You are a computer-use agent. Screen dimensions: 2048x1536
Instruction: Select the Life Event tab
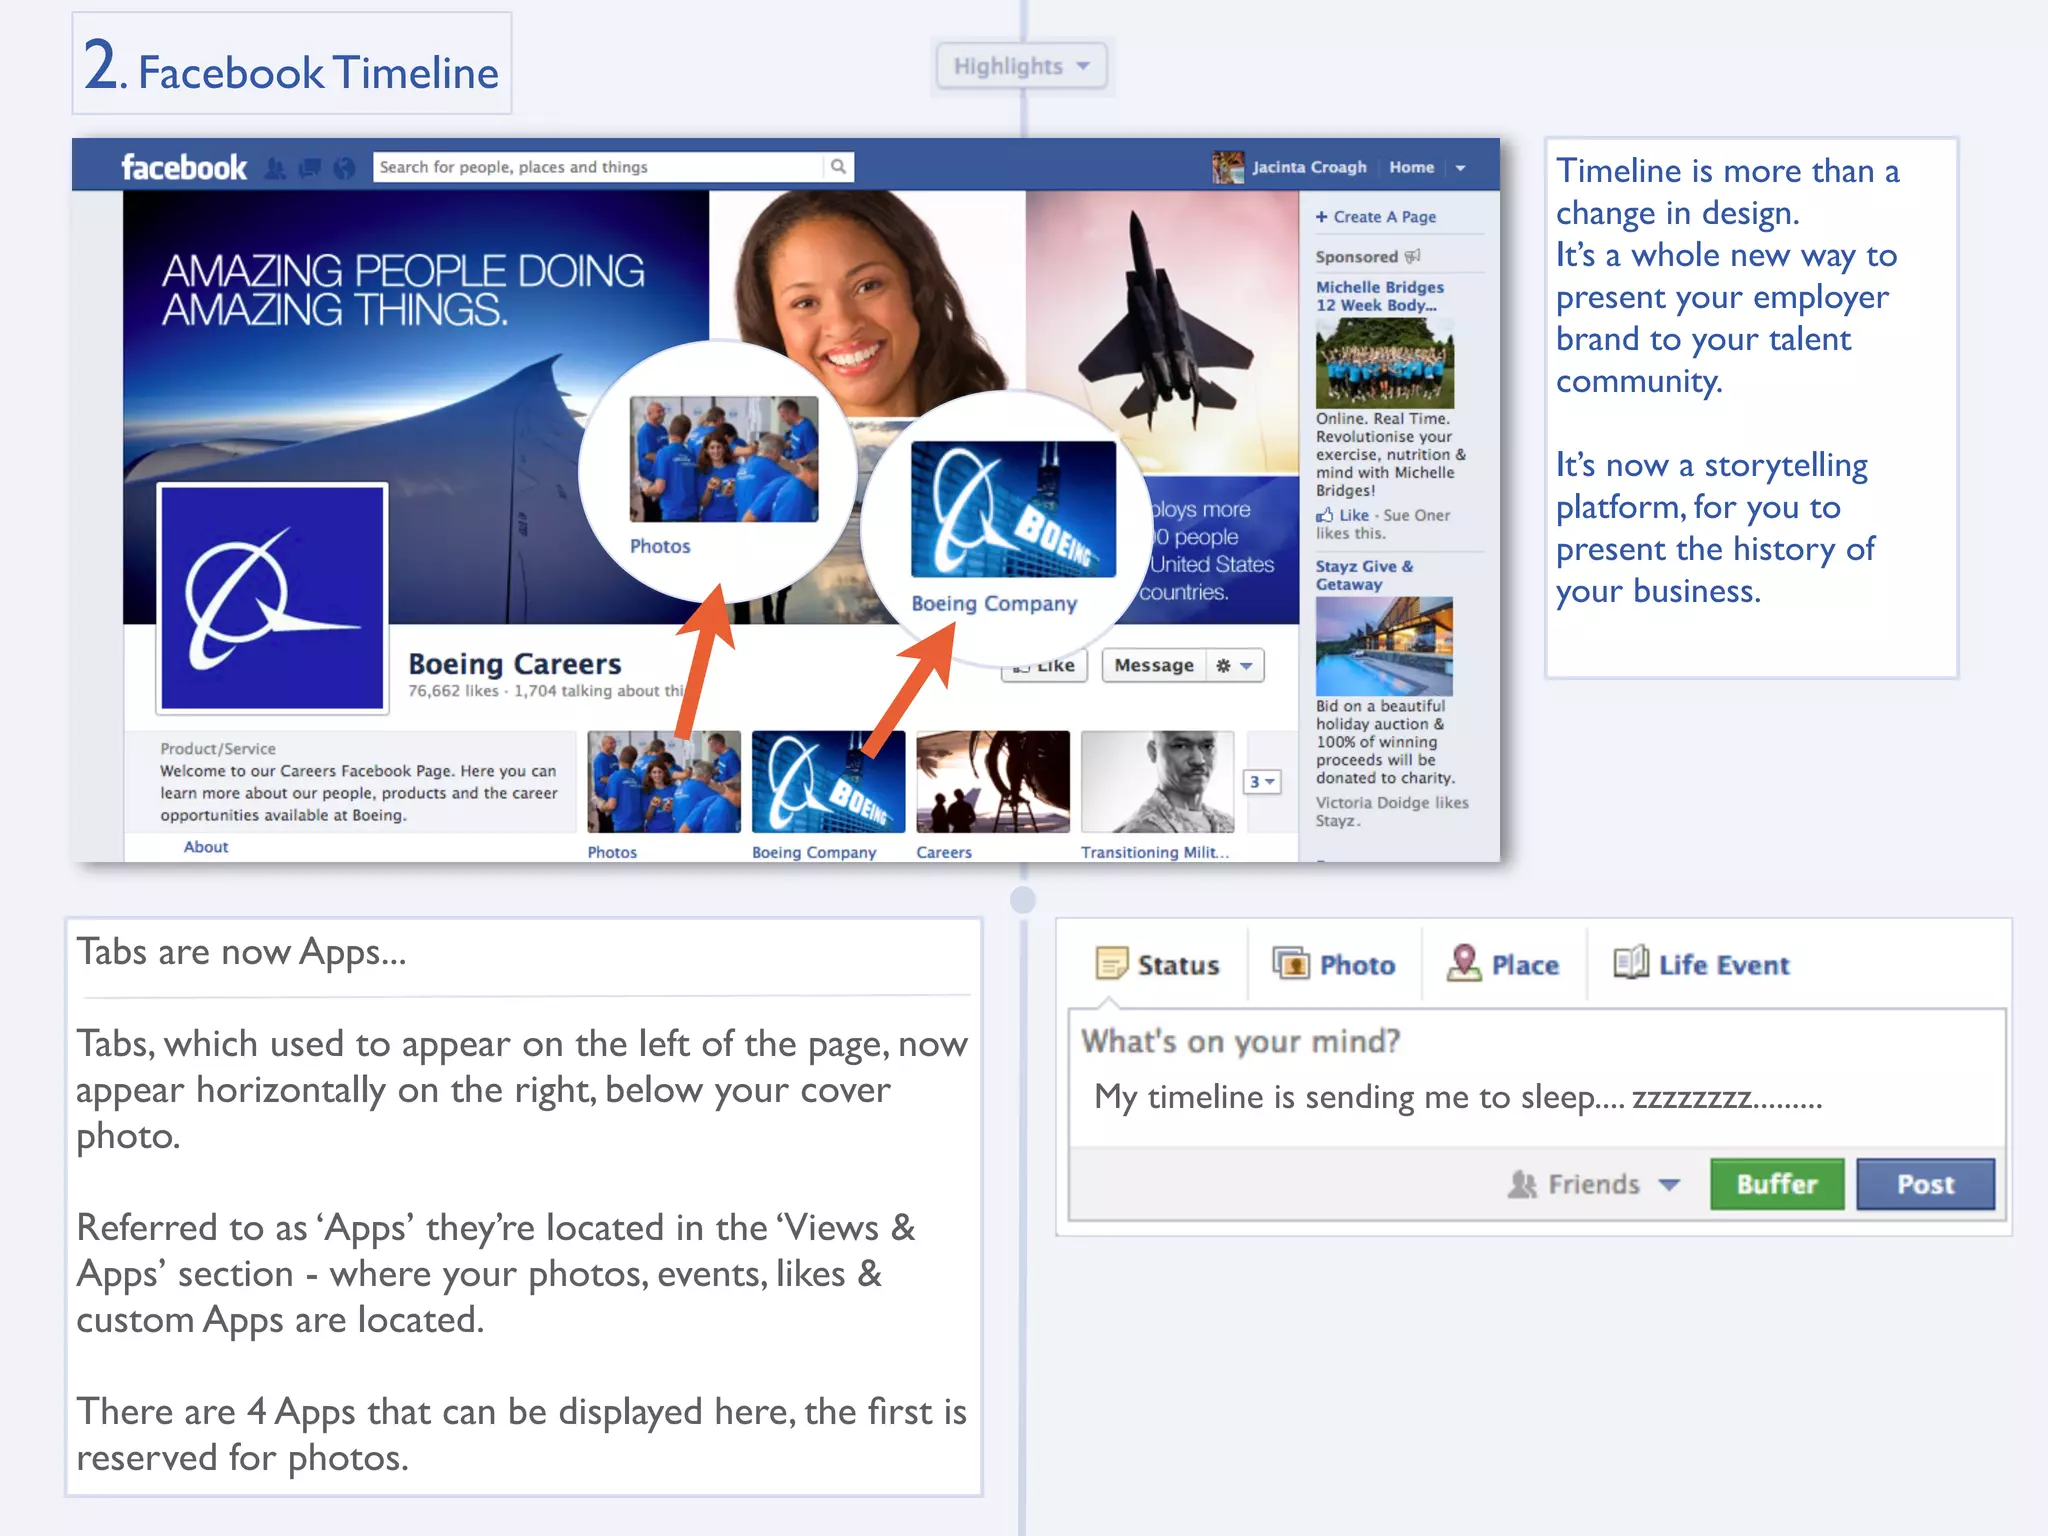[x=1701, y=964]
